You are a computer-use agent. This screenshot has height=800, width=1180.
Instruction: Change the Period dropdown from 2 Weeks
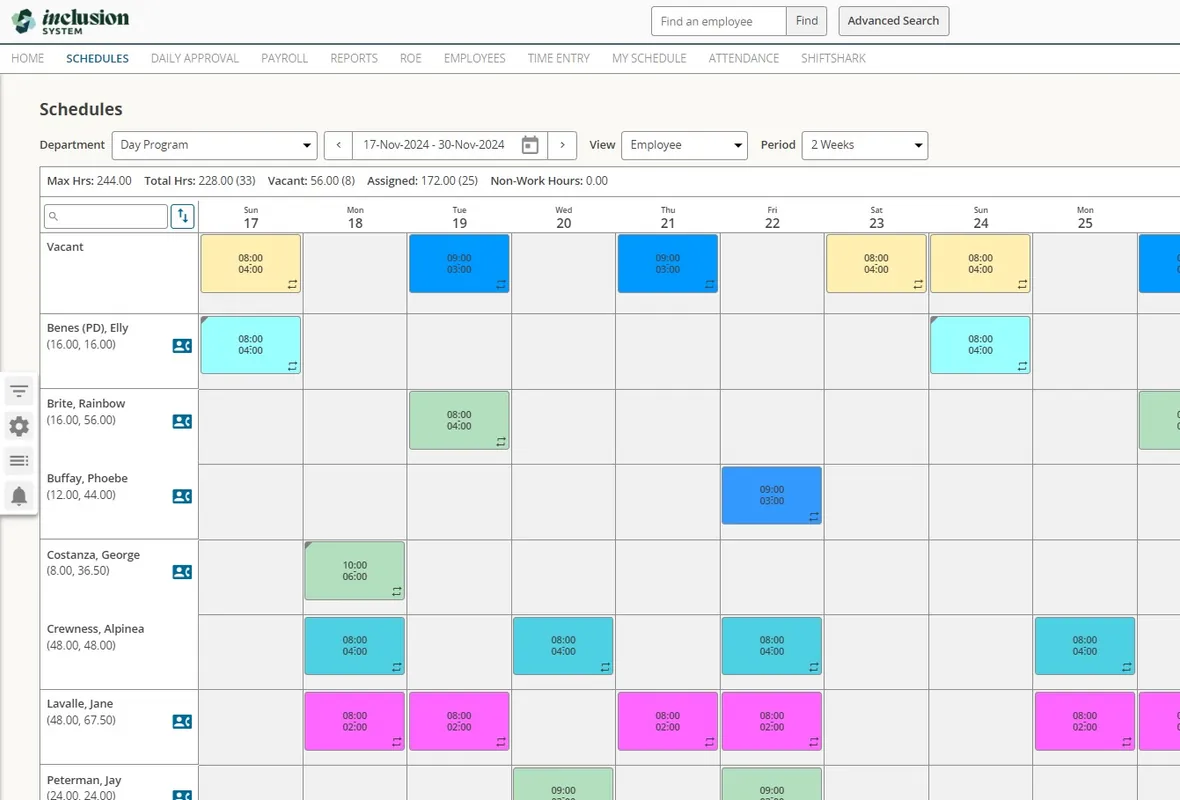coord(864,145)
